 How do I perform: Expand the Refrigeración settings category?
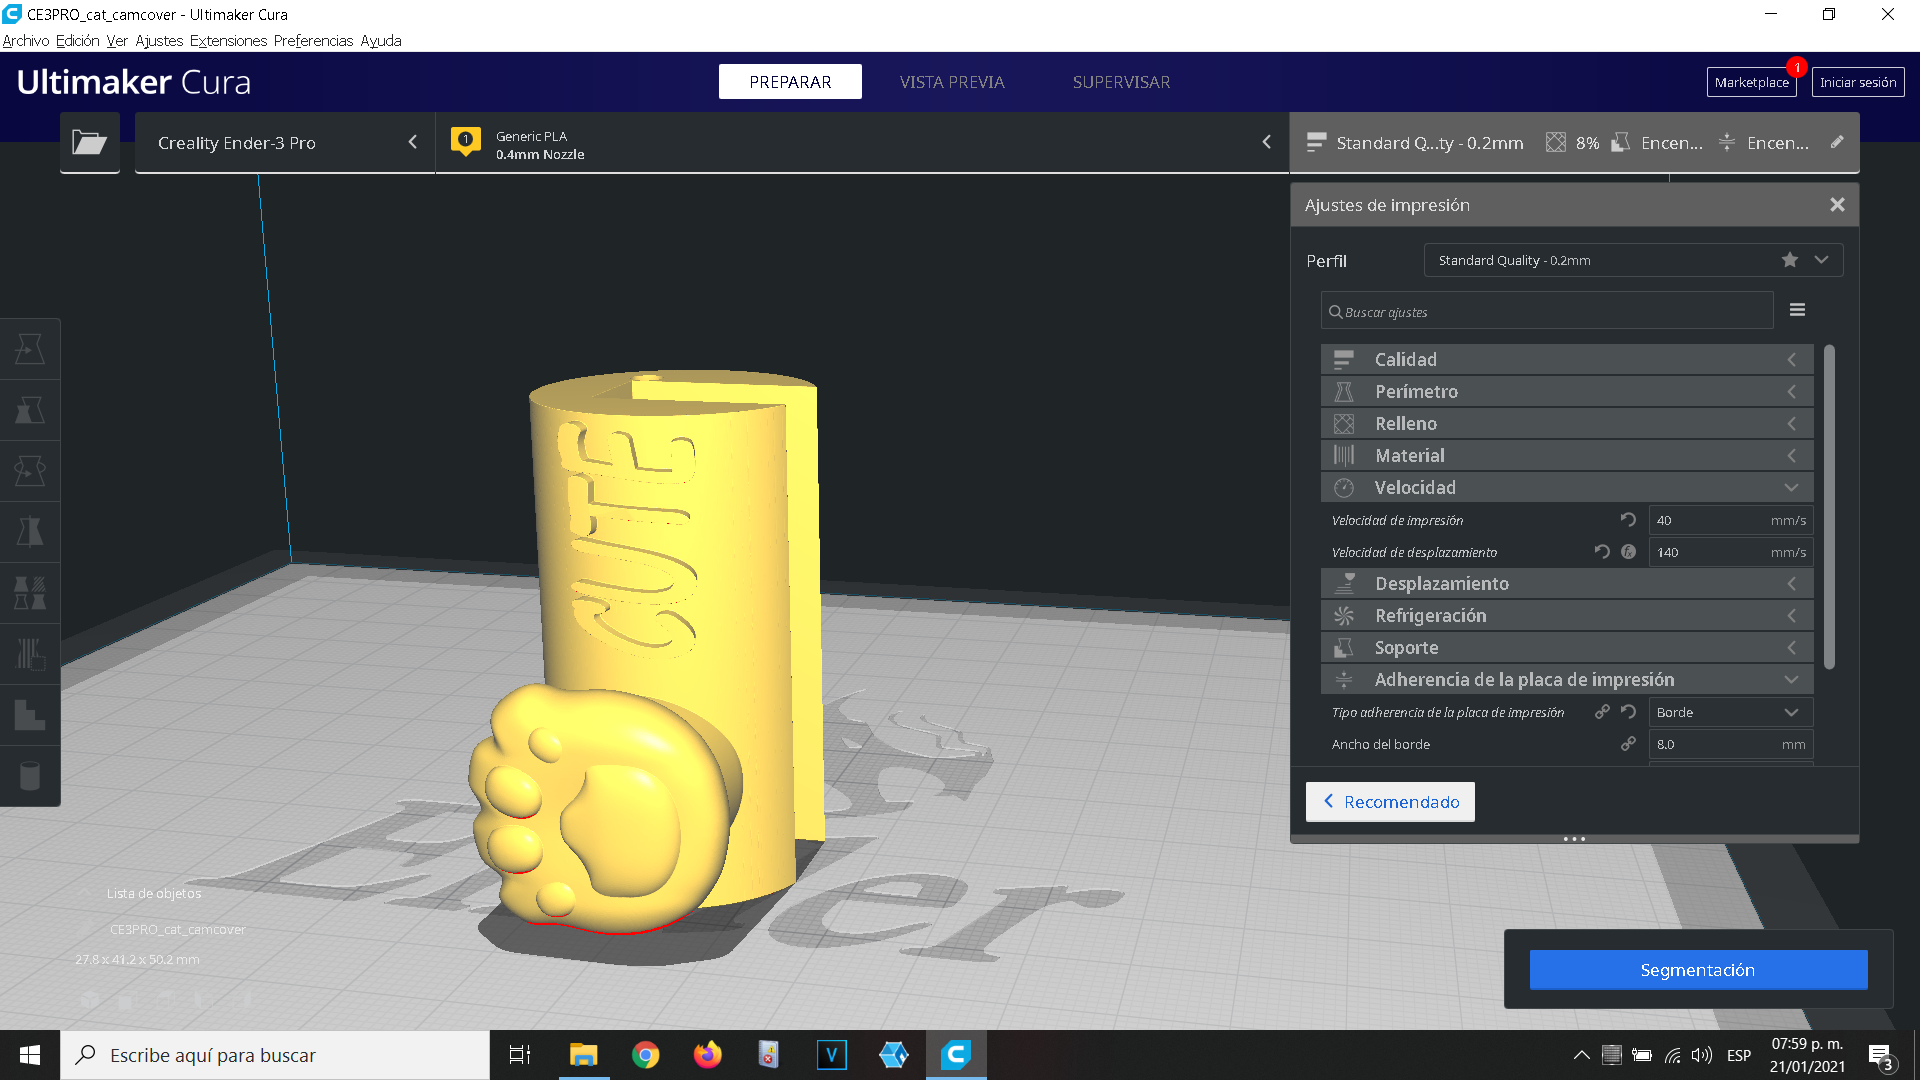1566,615
